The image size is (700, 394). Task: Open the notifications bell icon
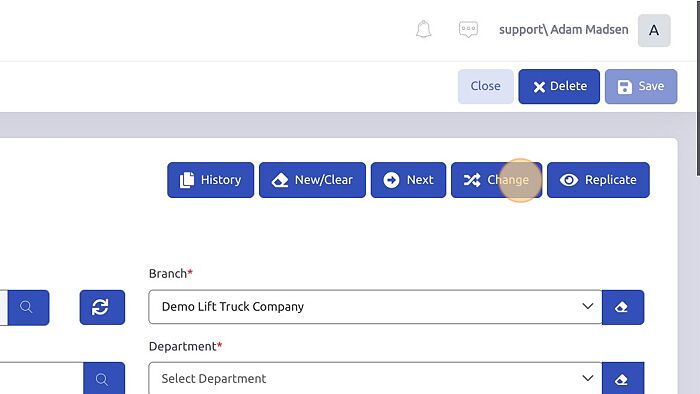(x=423, y=29)
